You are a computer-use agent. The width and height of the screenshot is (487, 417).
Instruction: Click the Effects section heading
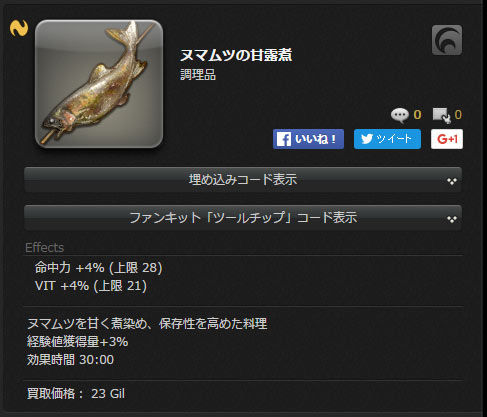pyautogui.click(x=44, y=248)
